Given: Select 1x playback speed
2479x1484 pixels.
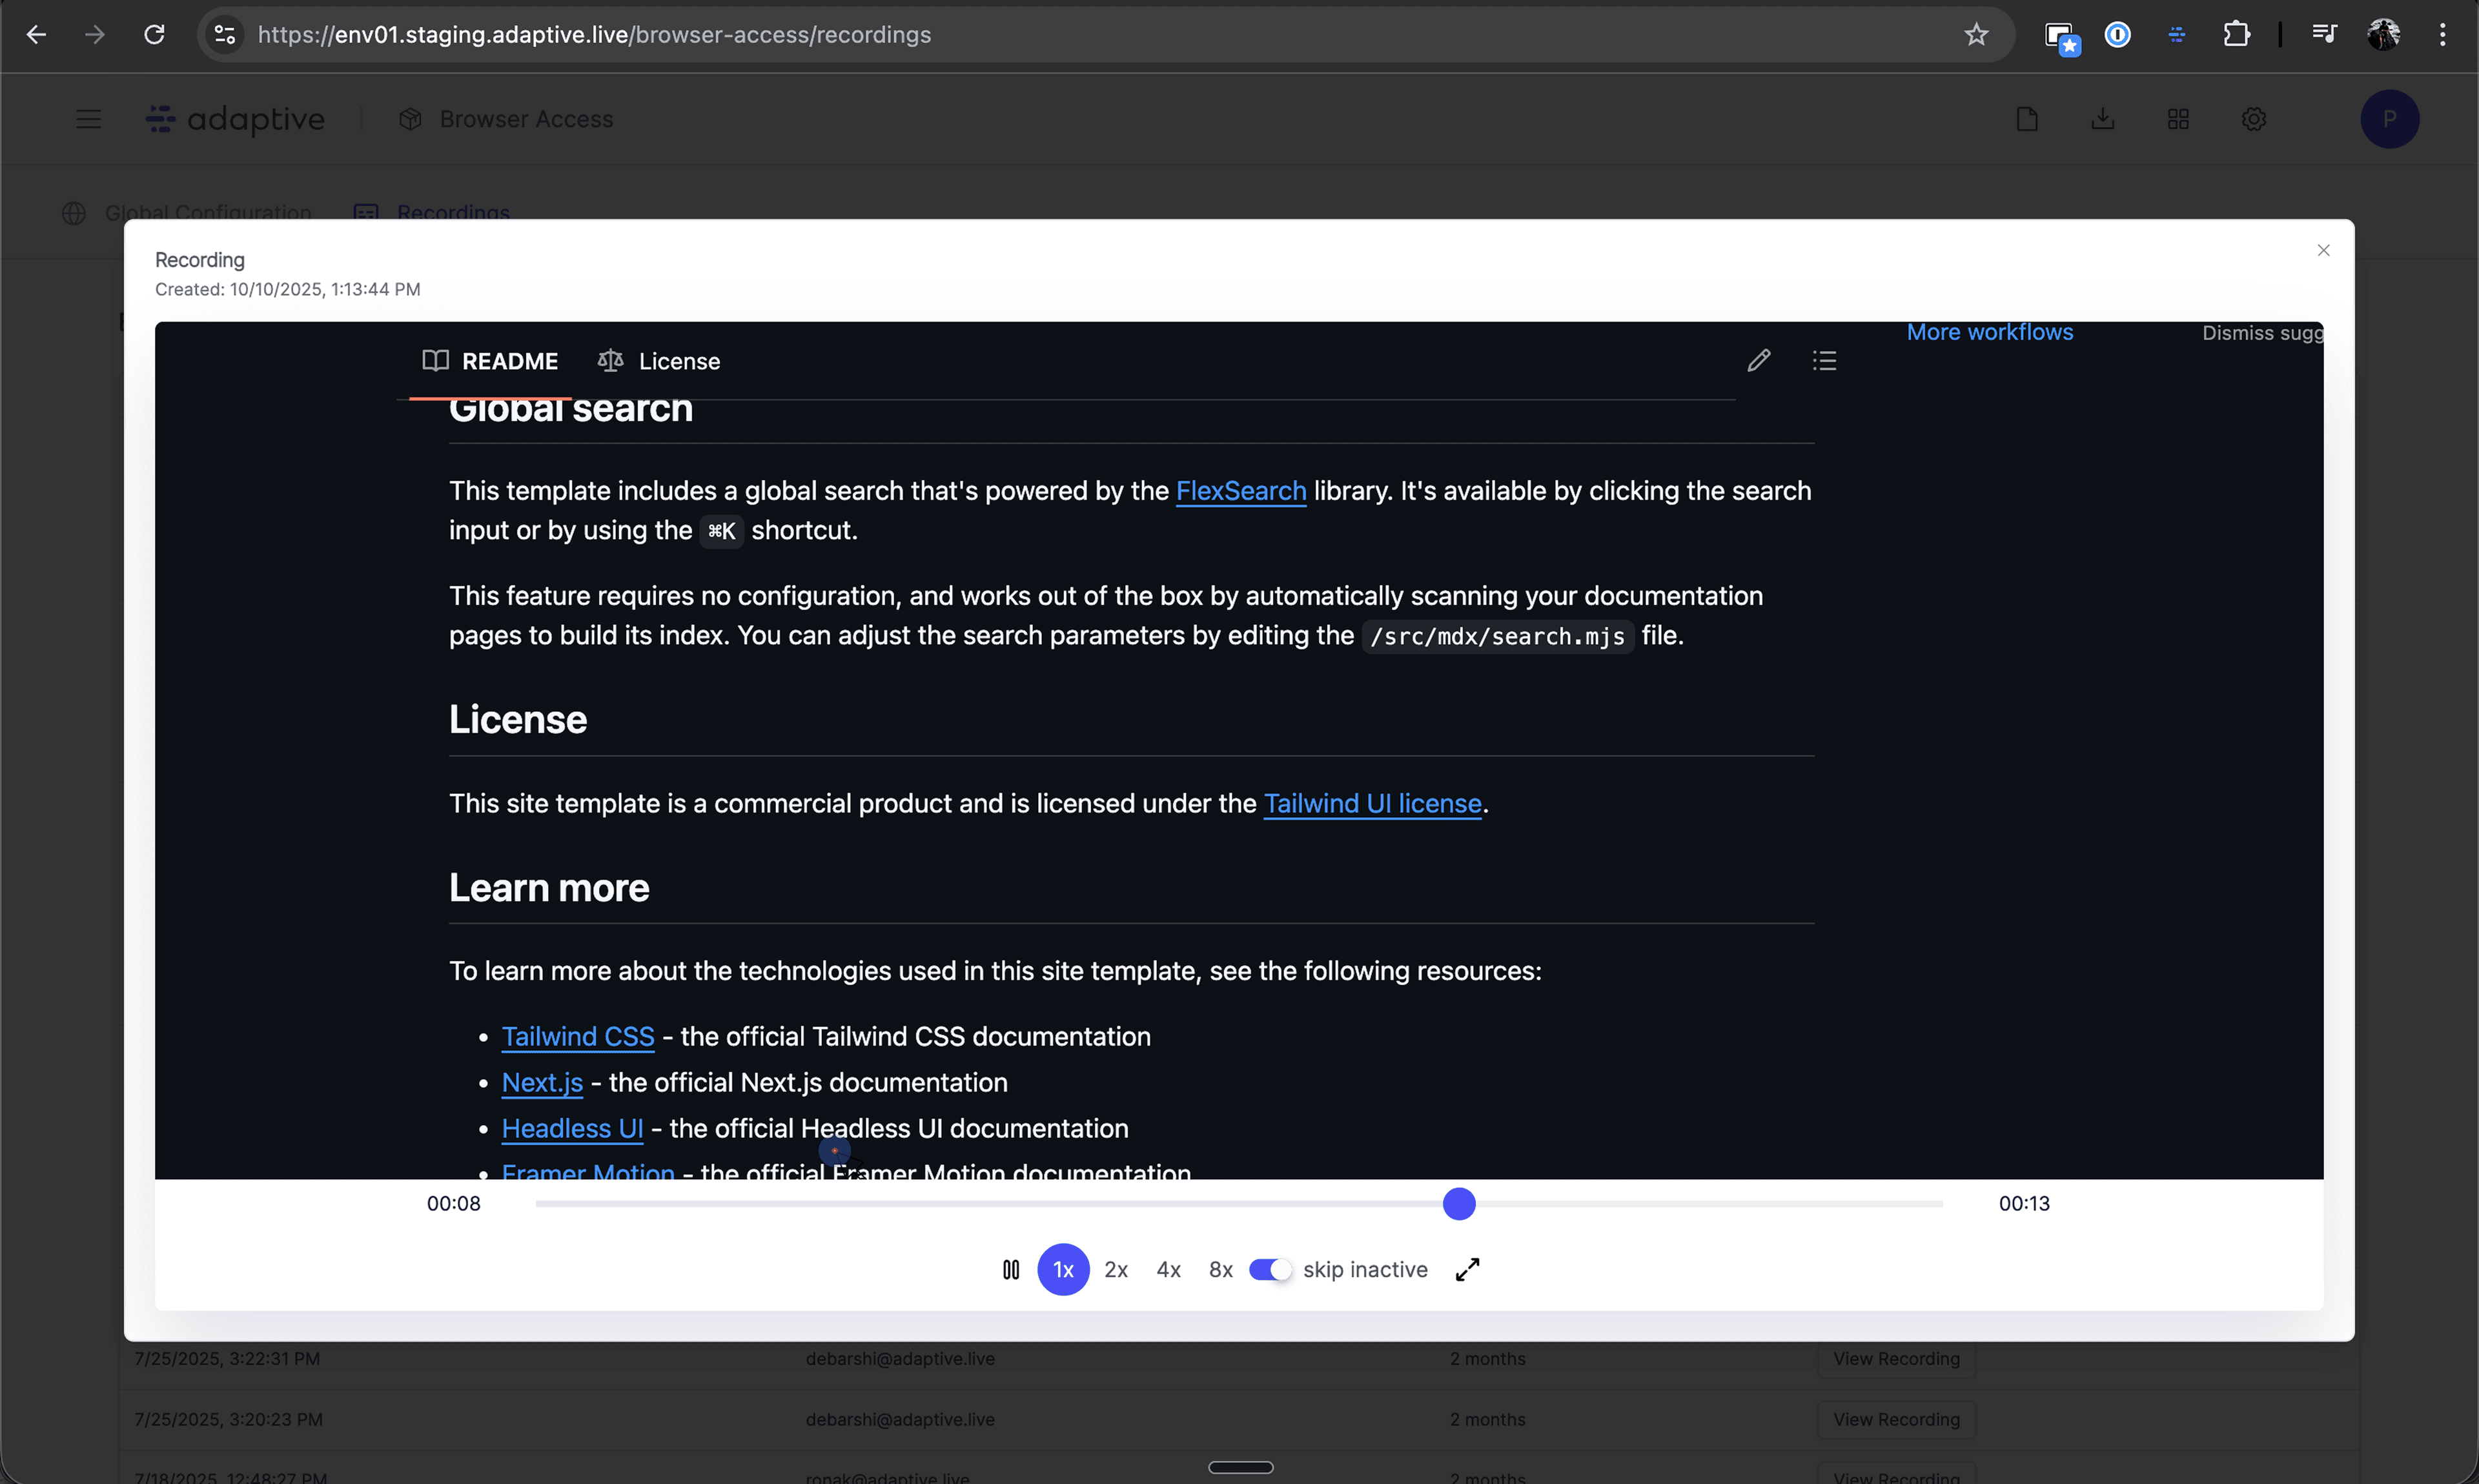Looking at the screenshot, I should pos(1063,1270).
